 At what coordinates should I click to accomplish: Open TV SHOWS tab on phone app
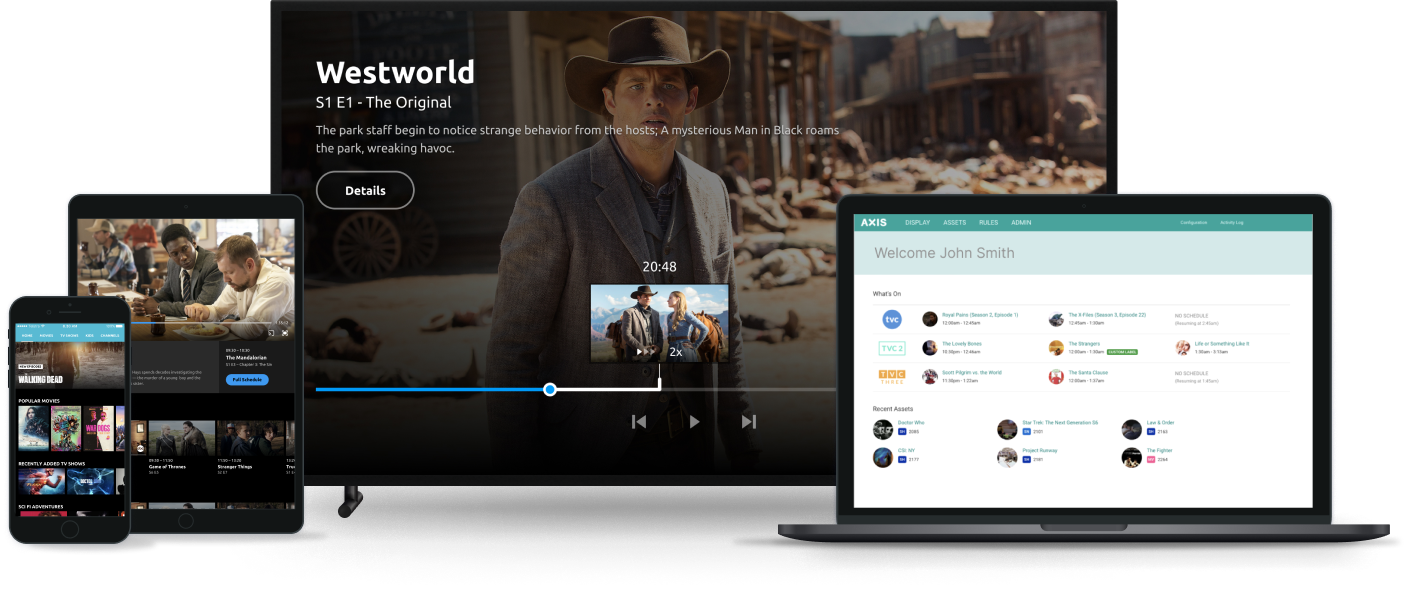[69, 336]
